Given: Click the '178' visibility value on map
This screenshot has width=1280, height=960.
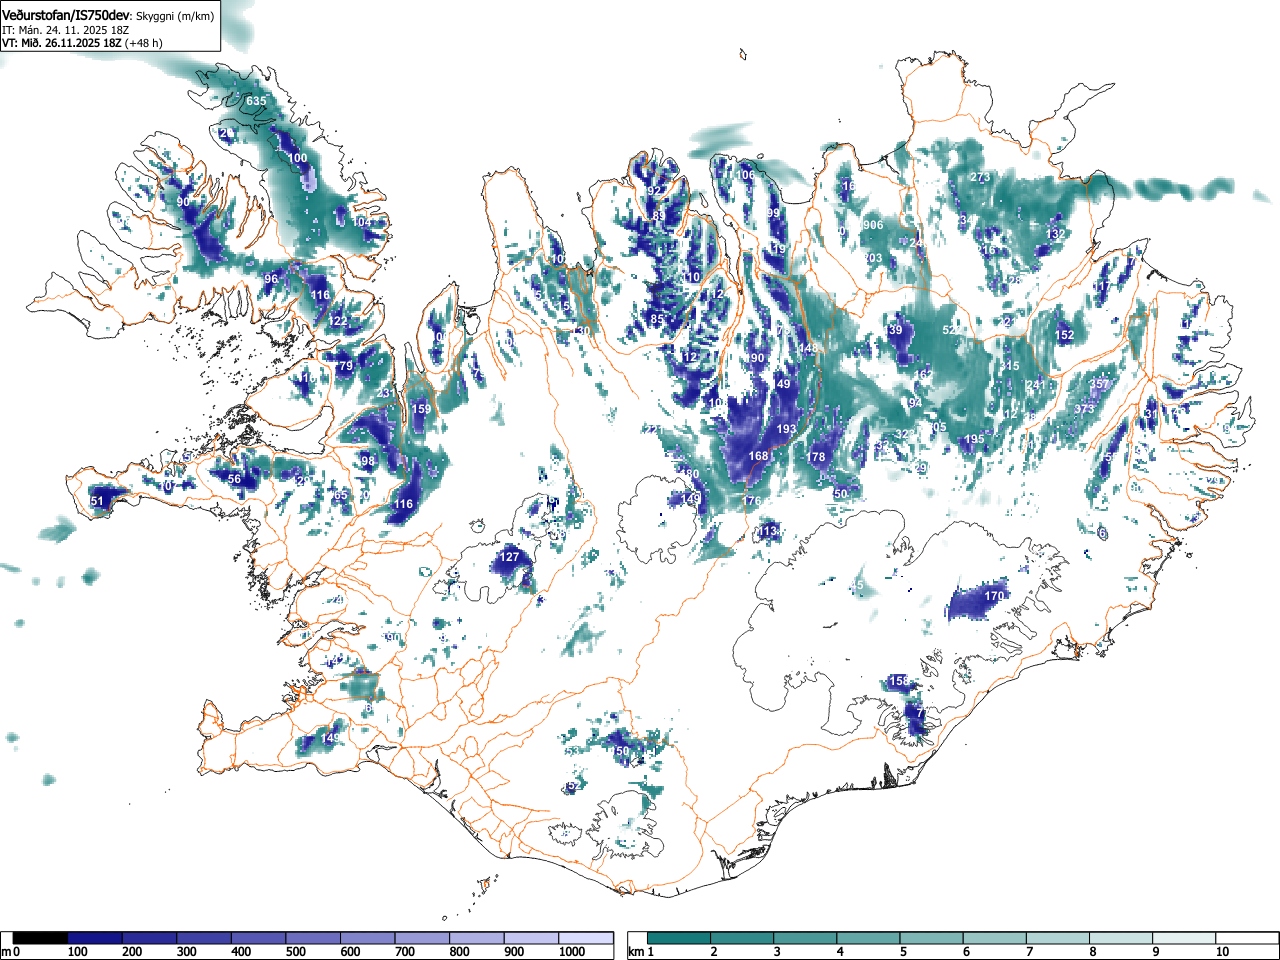Looking at the screenshot, I should tap(817, 457).
